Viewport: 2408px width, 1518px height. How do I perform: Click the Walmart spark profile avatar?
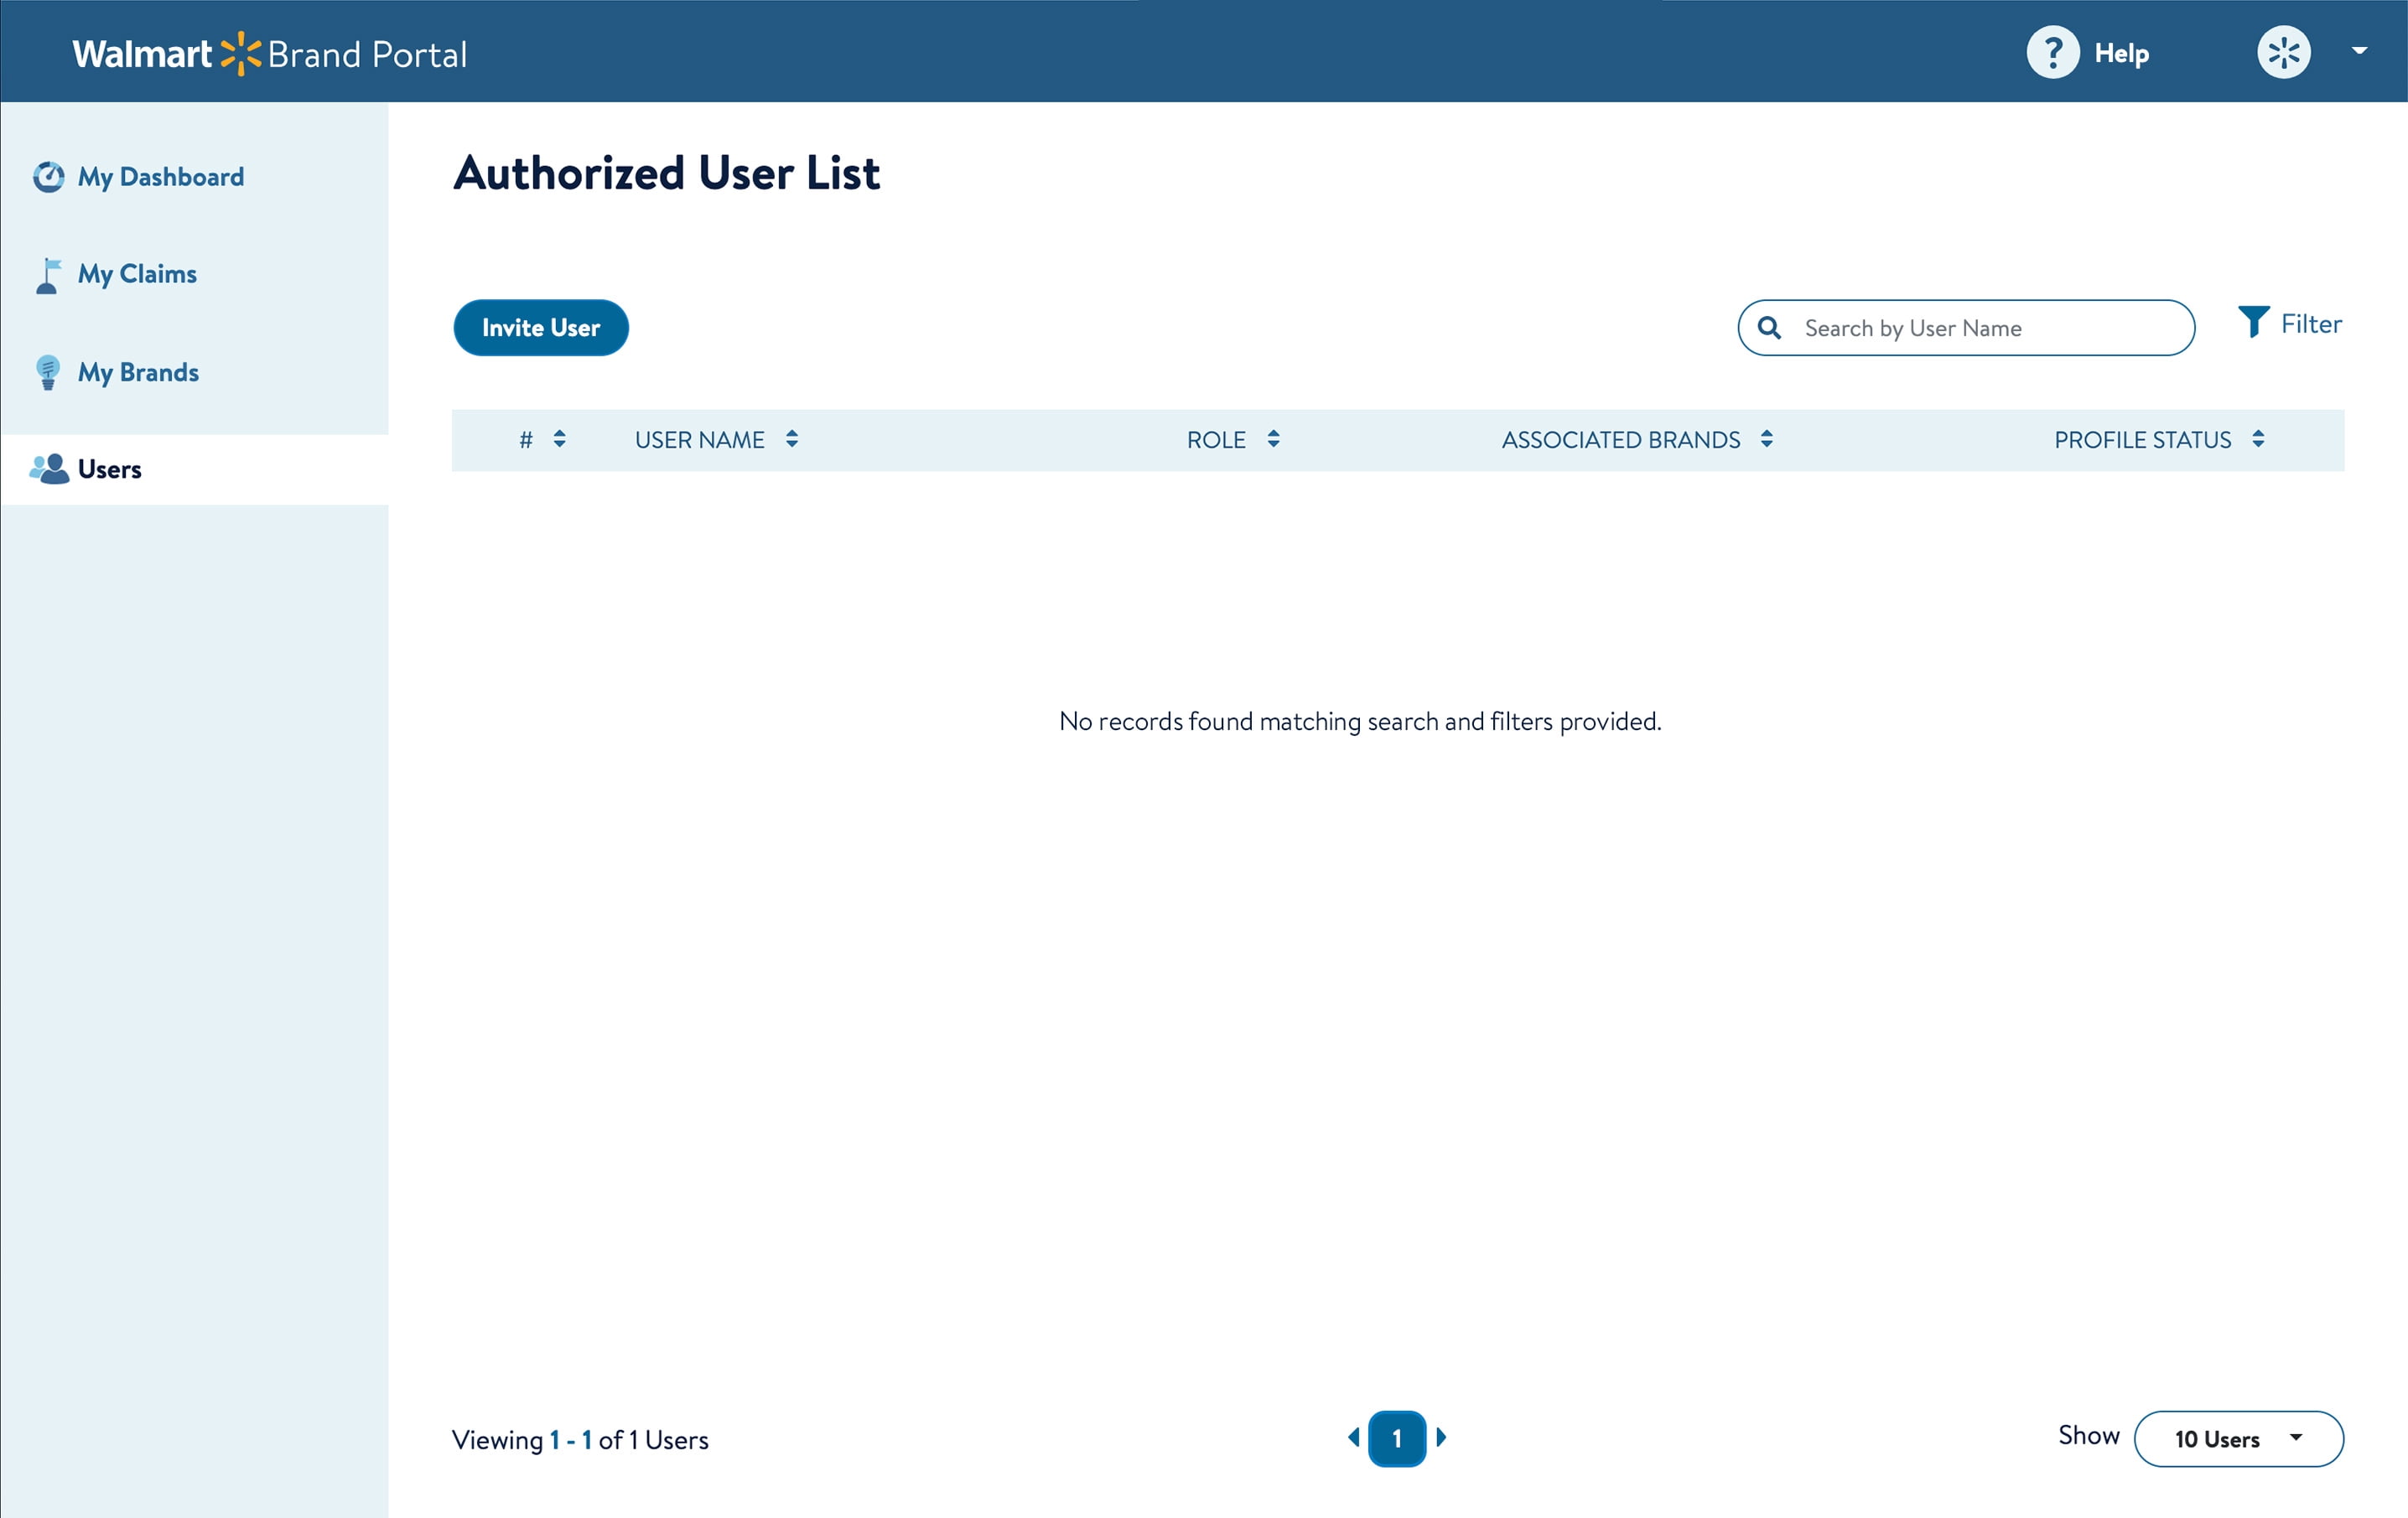point(2283,53)
